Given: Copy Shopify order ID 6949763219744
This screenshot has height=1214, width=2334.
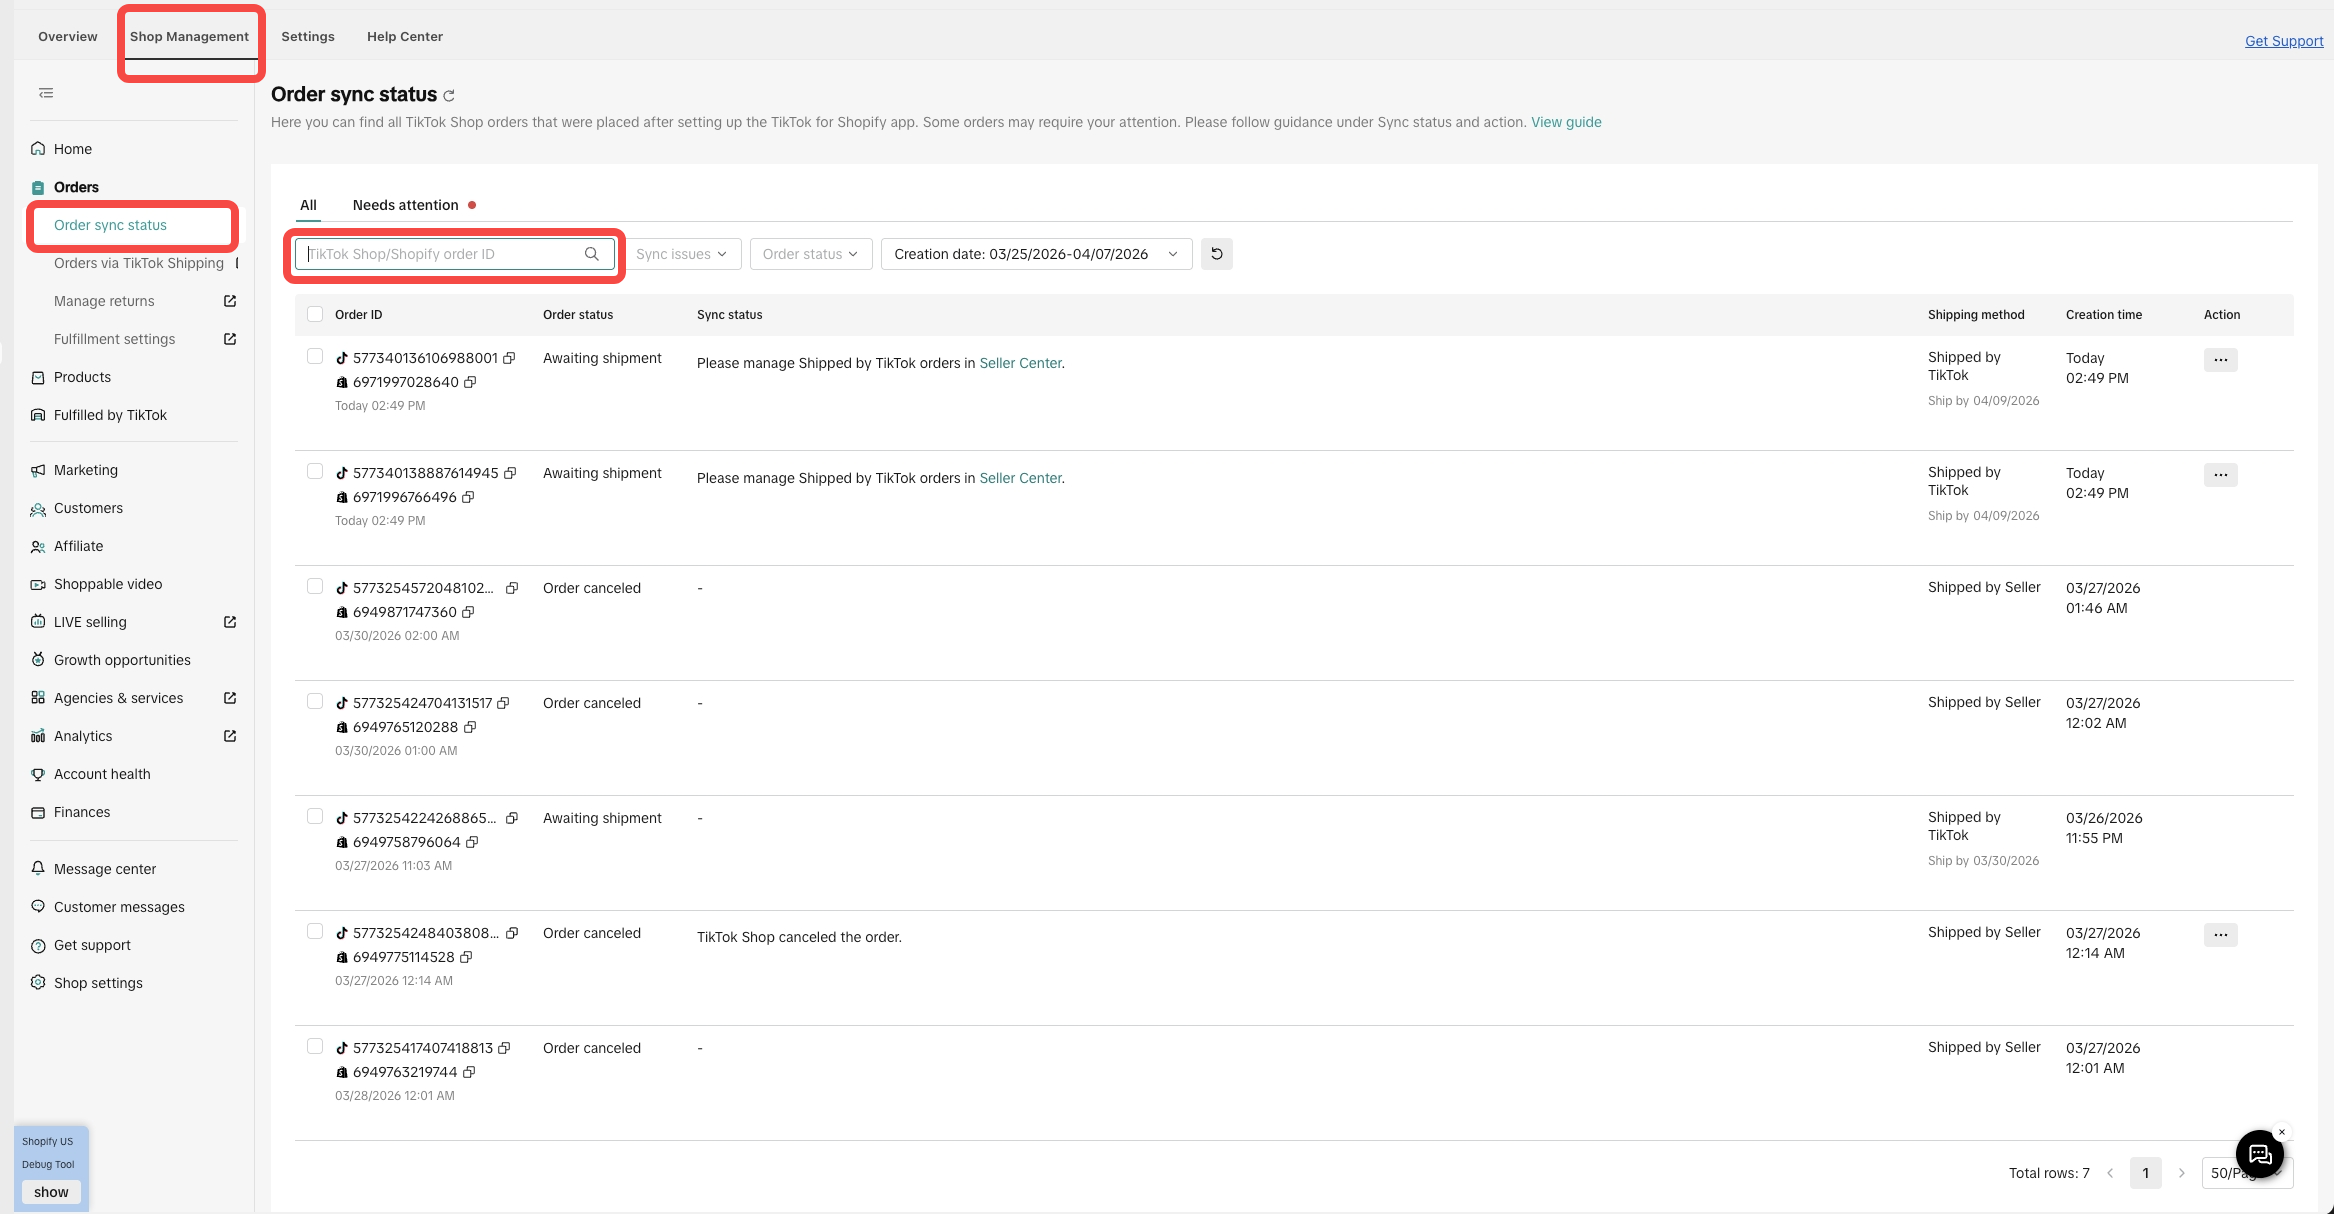Looking at the screenshot, I should (x=469, y=1072).
